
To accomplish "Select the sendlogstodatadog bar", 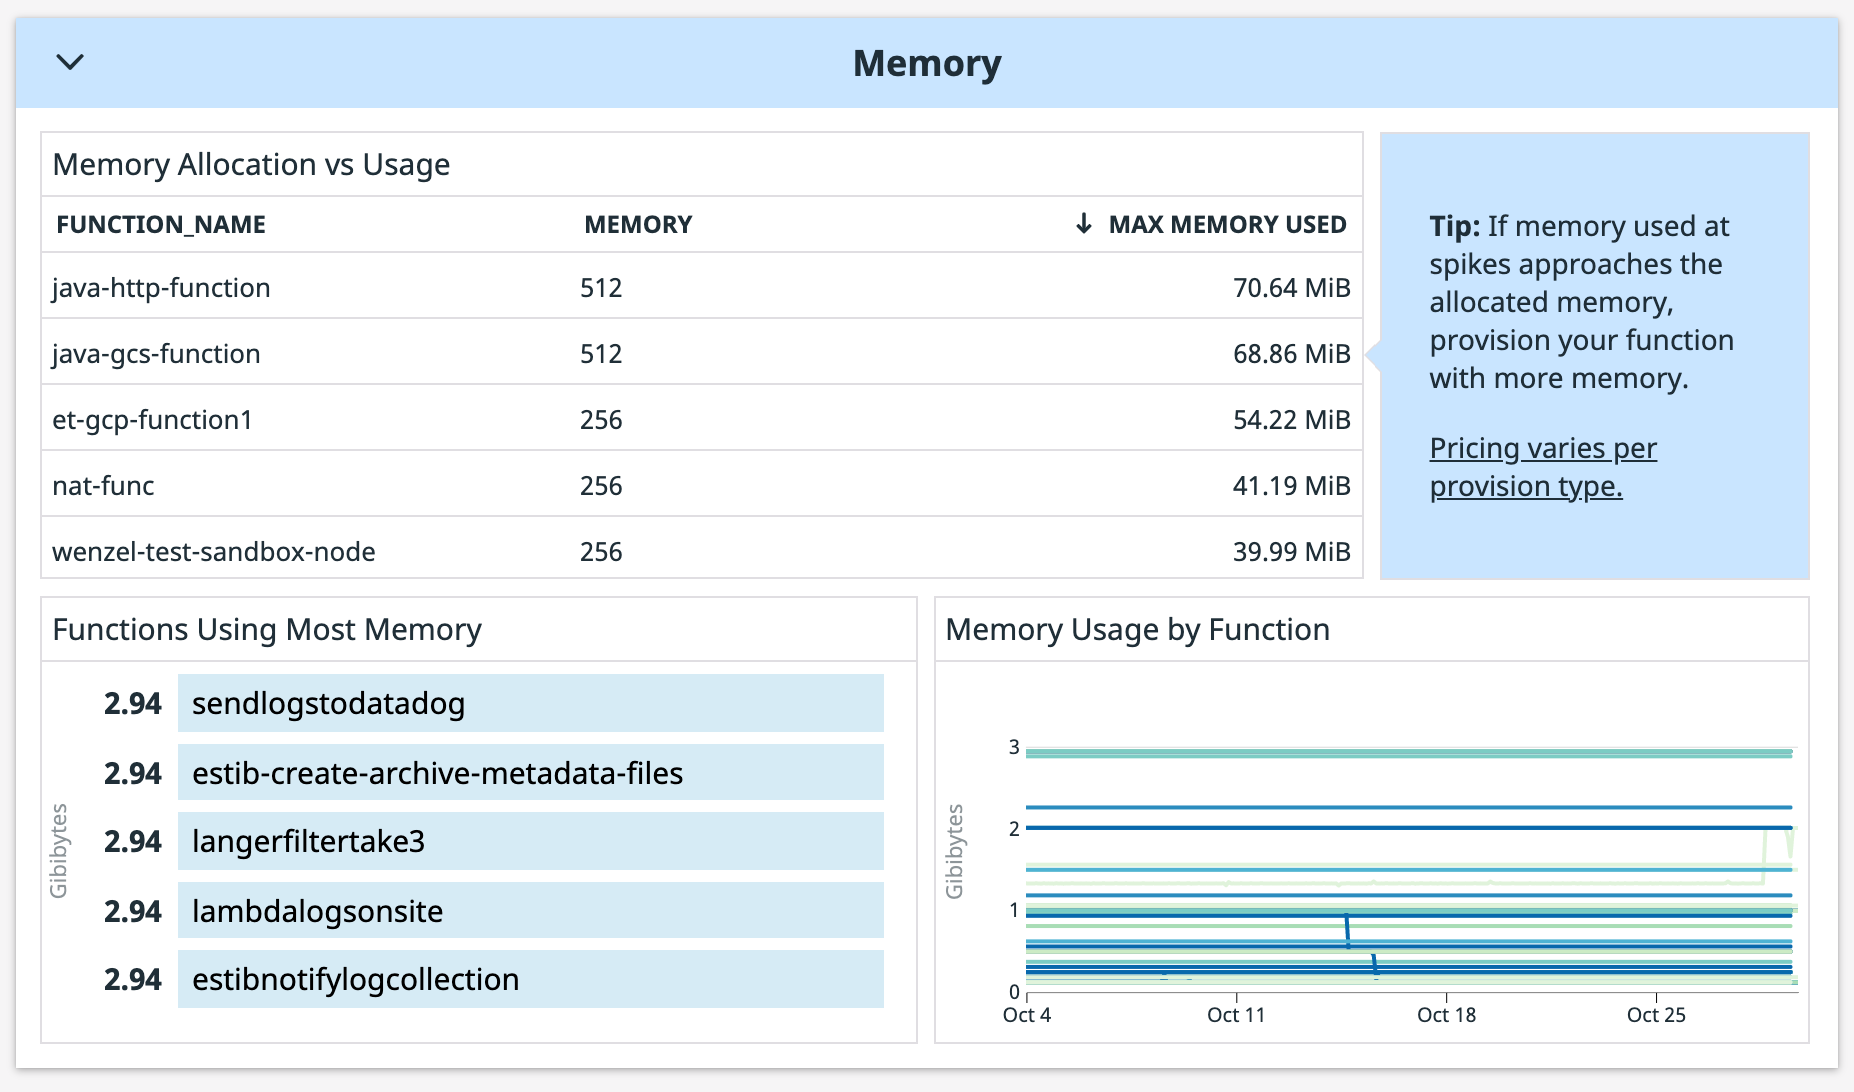I will (x=530, y=703).
